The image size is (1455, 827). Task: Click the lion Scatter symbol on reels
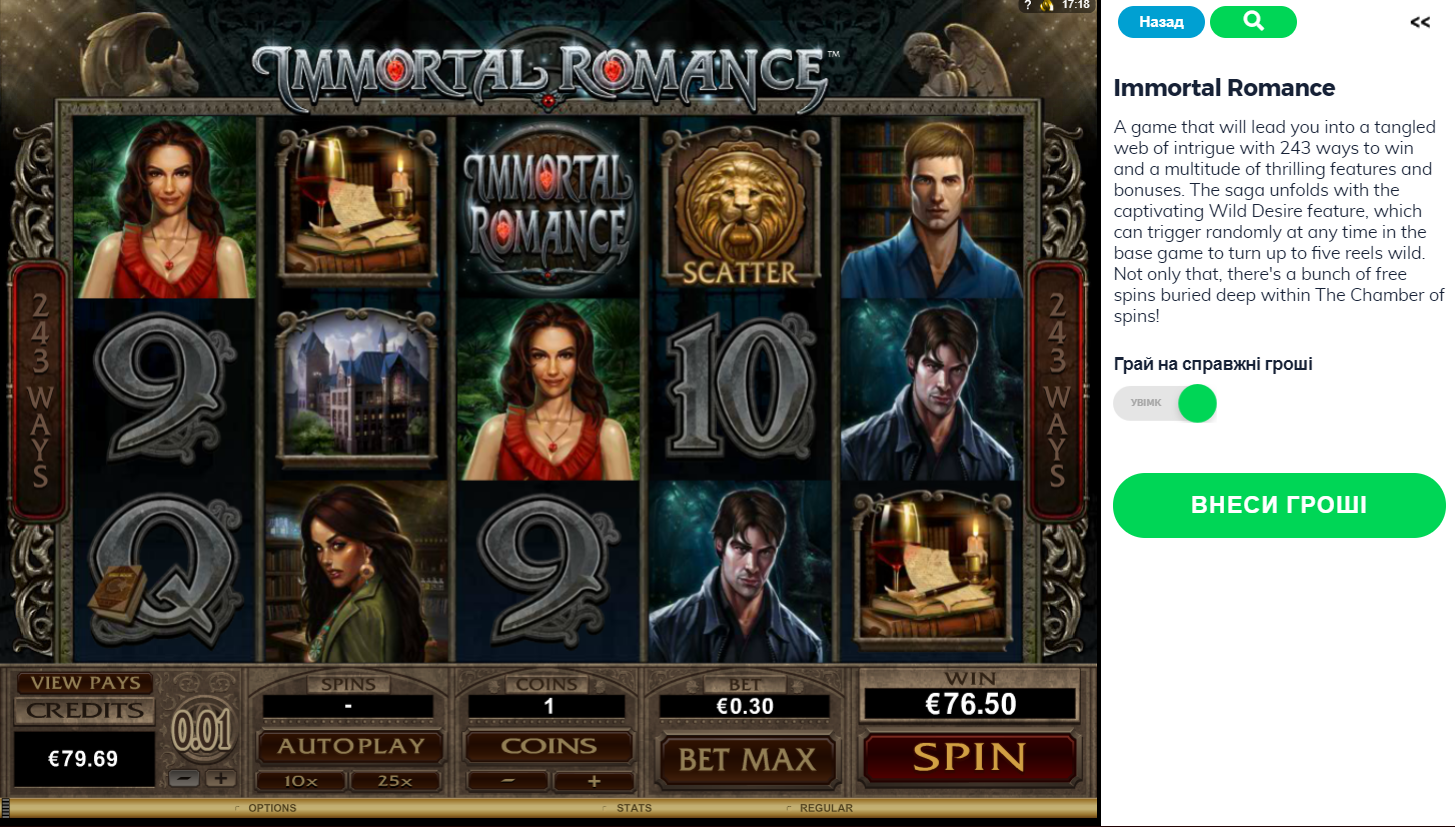(x=740, y=207)
